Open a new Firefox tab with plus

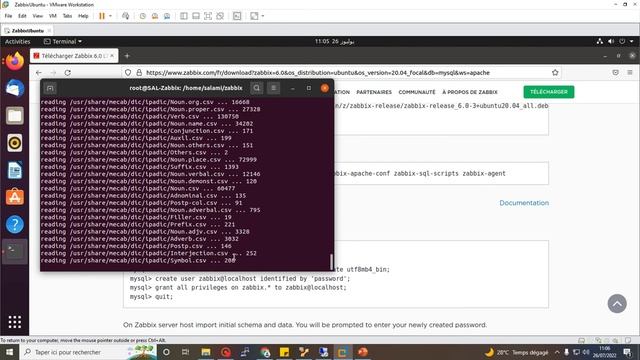(x=127, y=56)
